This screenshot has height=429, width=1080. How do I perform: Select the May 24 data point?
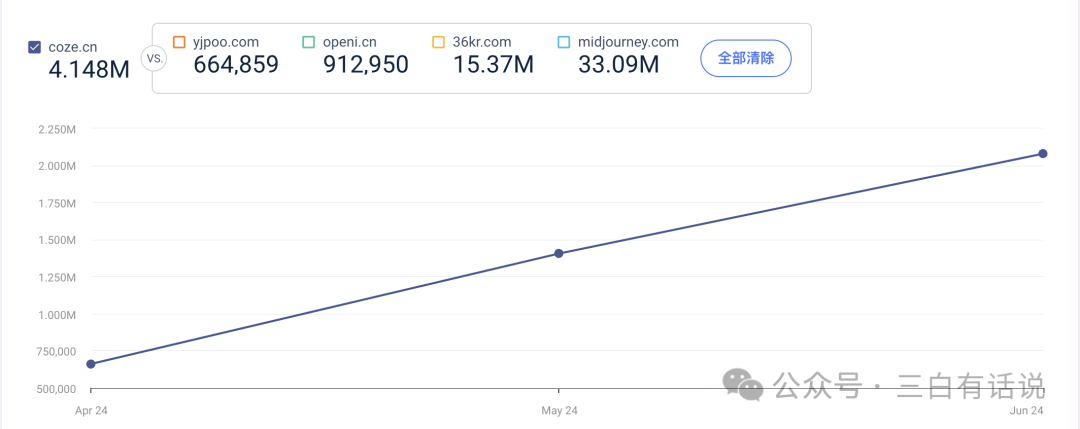559,253
